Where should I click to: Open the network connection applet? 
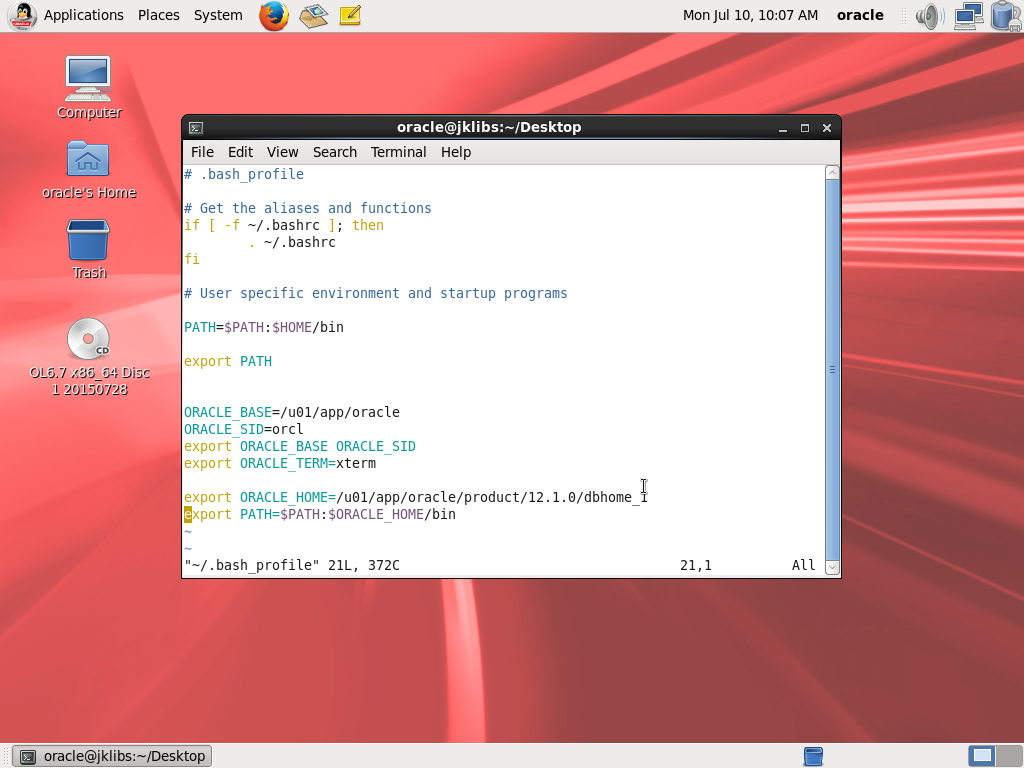click(968, 16)
